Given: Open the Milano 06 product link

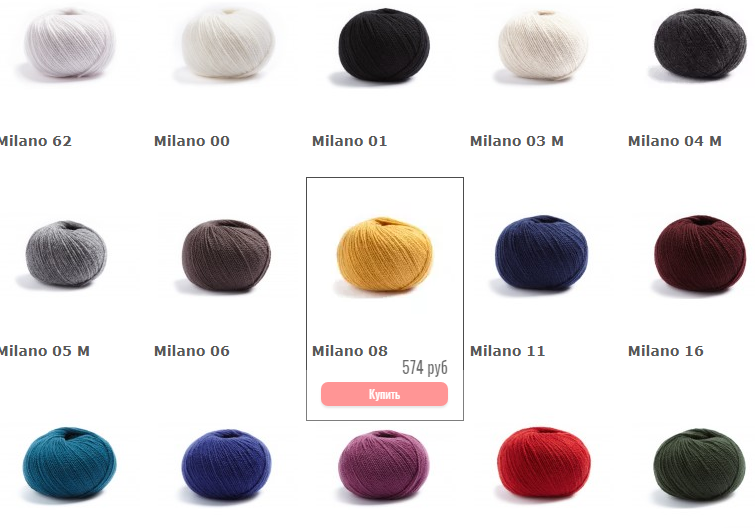Looking at the screenshot, I should [192, 351].
